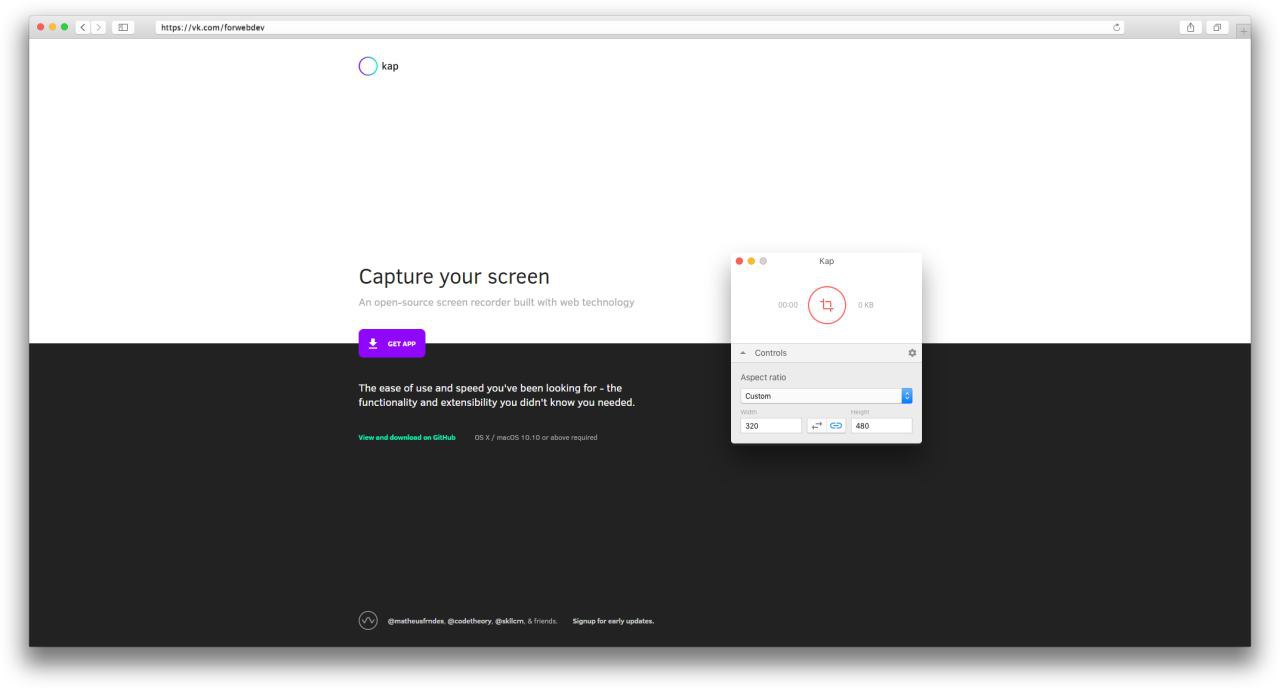The height and width of the screenshot is (689, 1280).
Task: Click the red crop record button in Kap
Action: point(827,305)
